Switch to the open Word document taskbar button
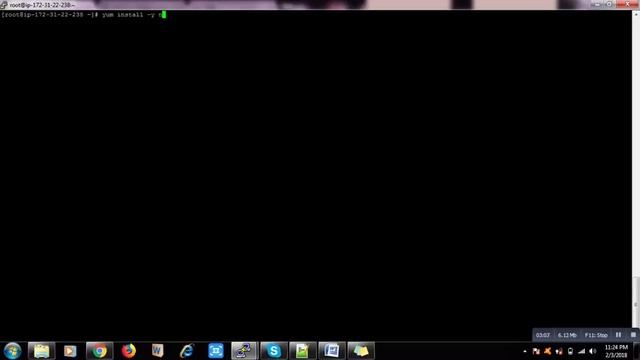The image size is (640, 360). 332,351
